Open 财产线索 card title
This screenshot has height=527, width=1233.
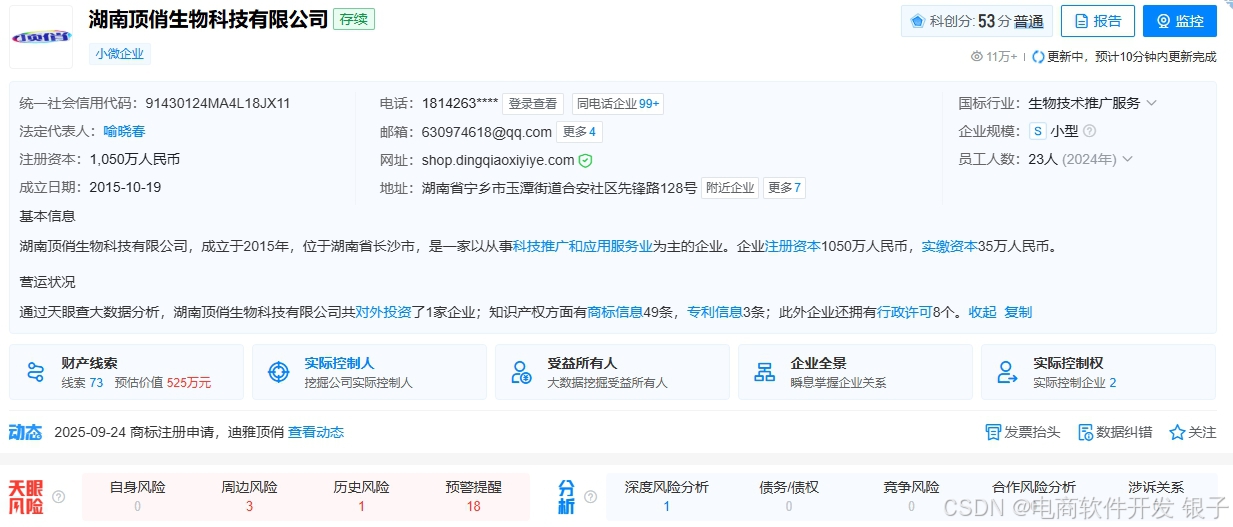[x=89, y=363]
